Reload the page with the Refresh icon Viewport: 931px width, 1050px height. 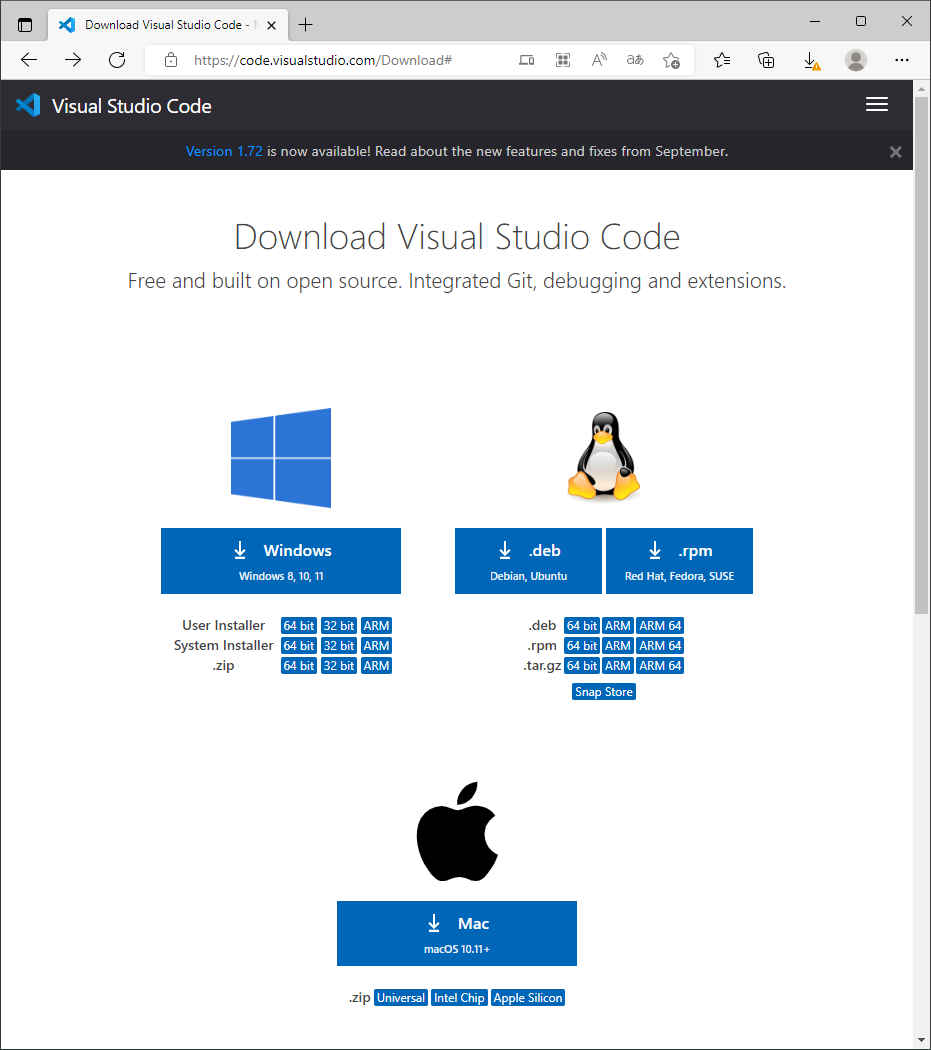[x=117, y=60]
